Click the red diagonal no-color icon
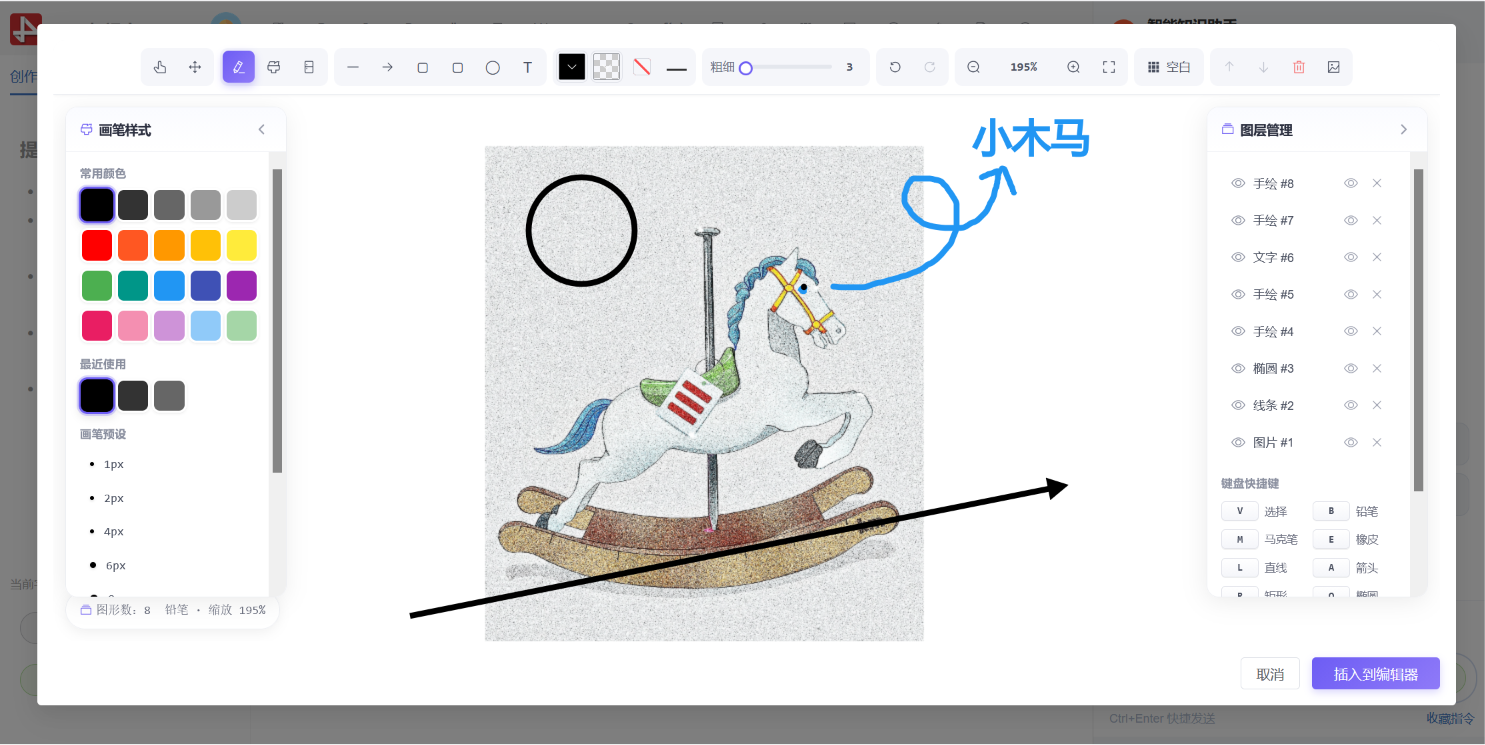Screen dimensions: 1485x745 coord(642,67)
